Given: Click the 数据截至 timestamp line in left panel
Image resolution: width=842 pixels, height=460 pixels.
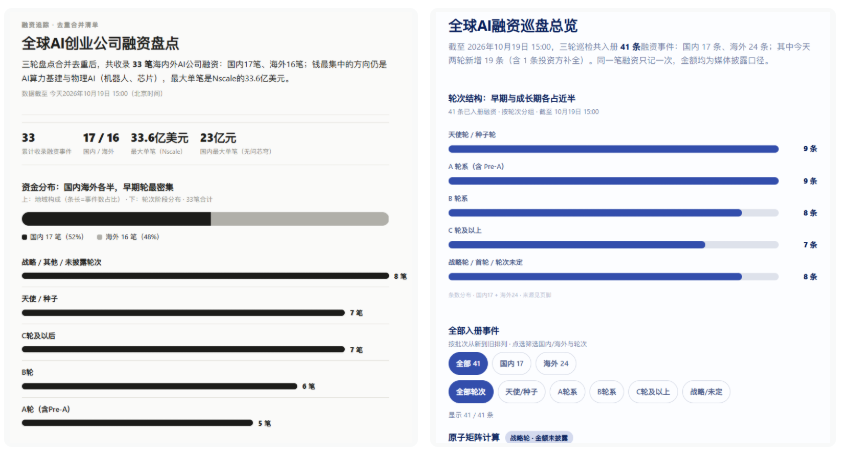Looking at the screenshot, I should 92,93.
